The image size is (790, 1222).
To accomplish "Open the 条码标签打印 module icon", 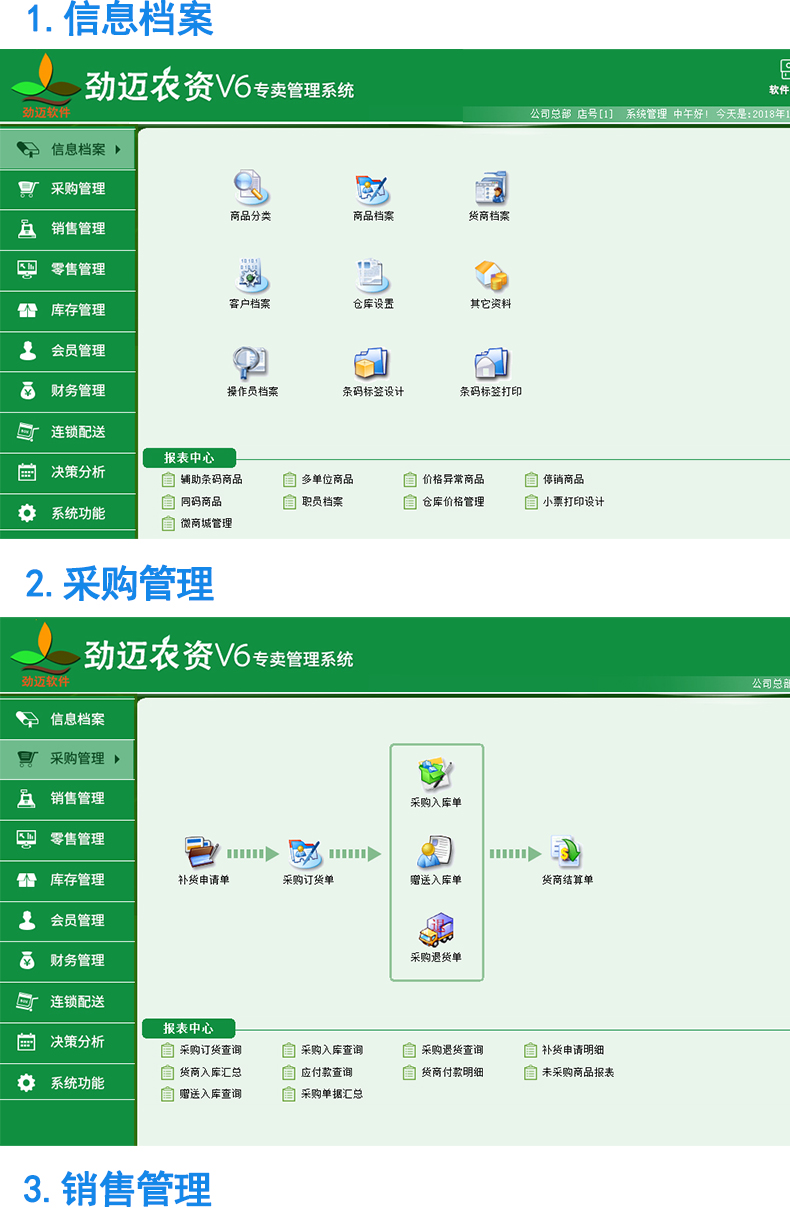I will click(x=490, y=371).
